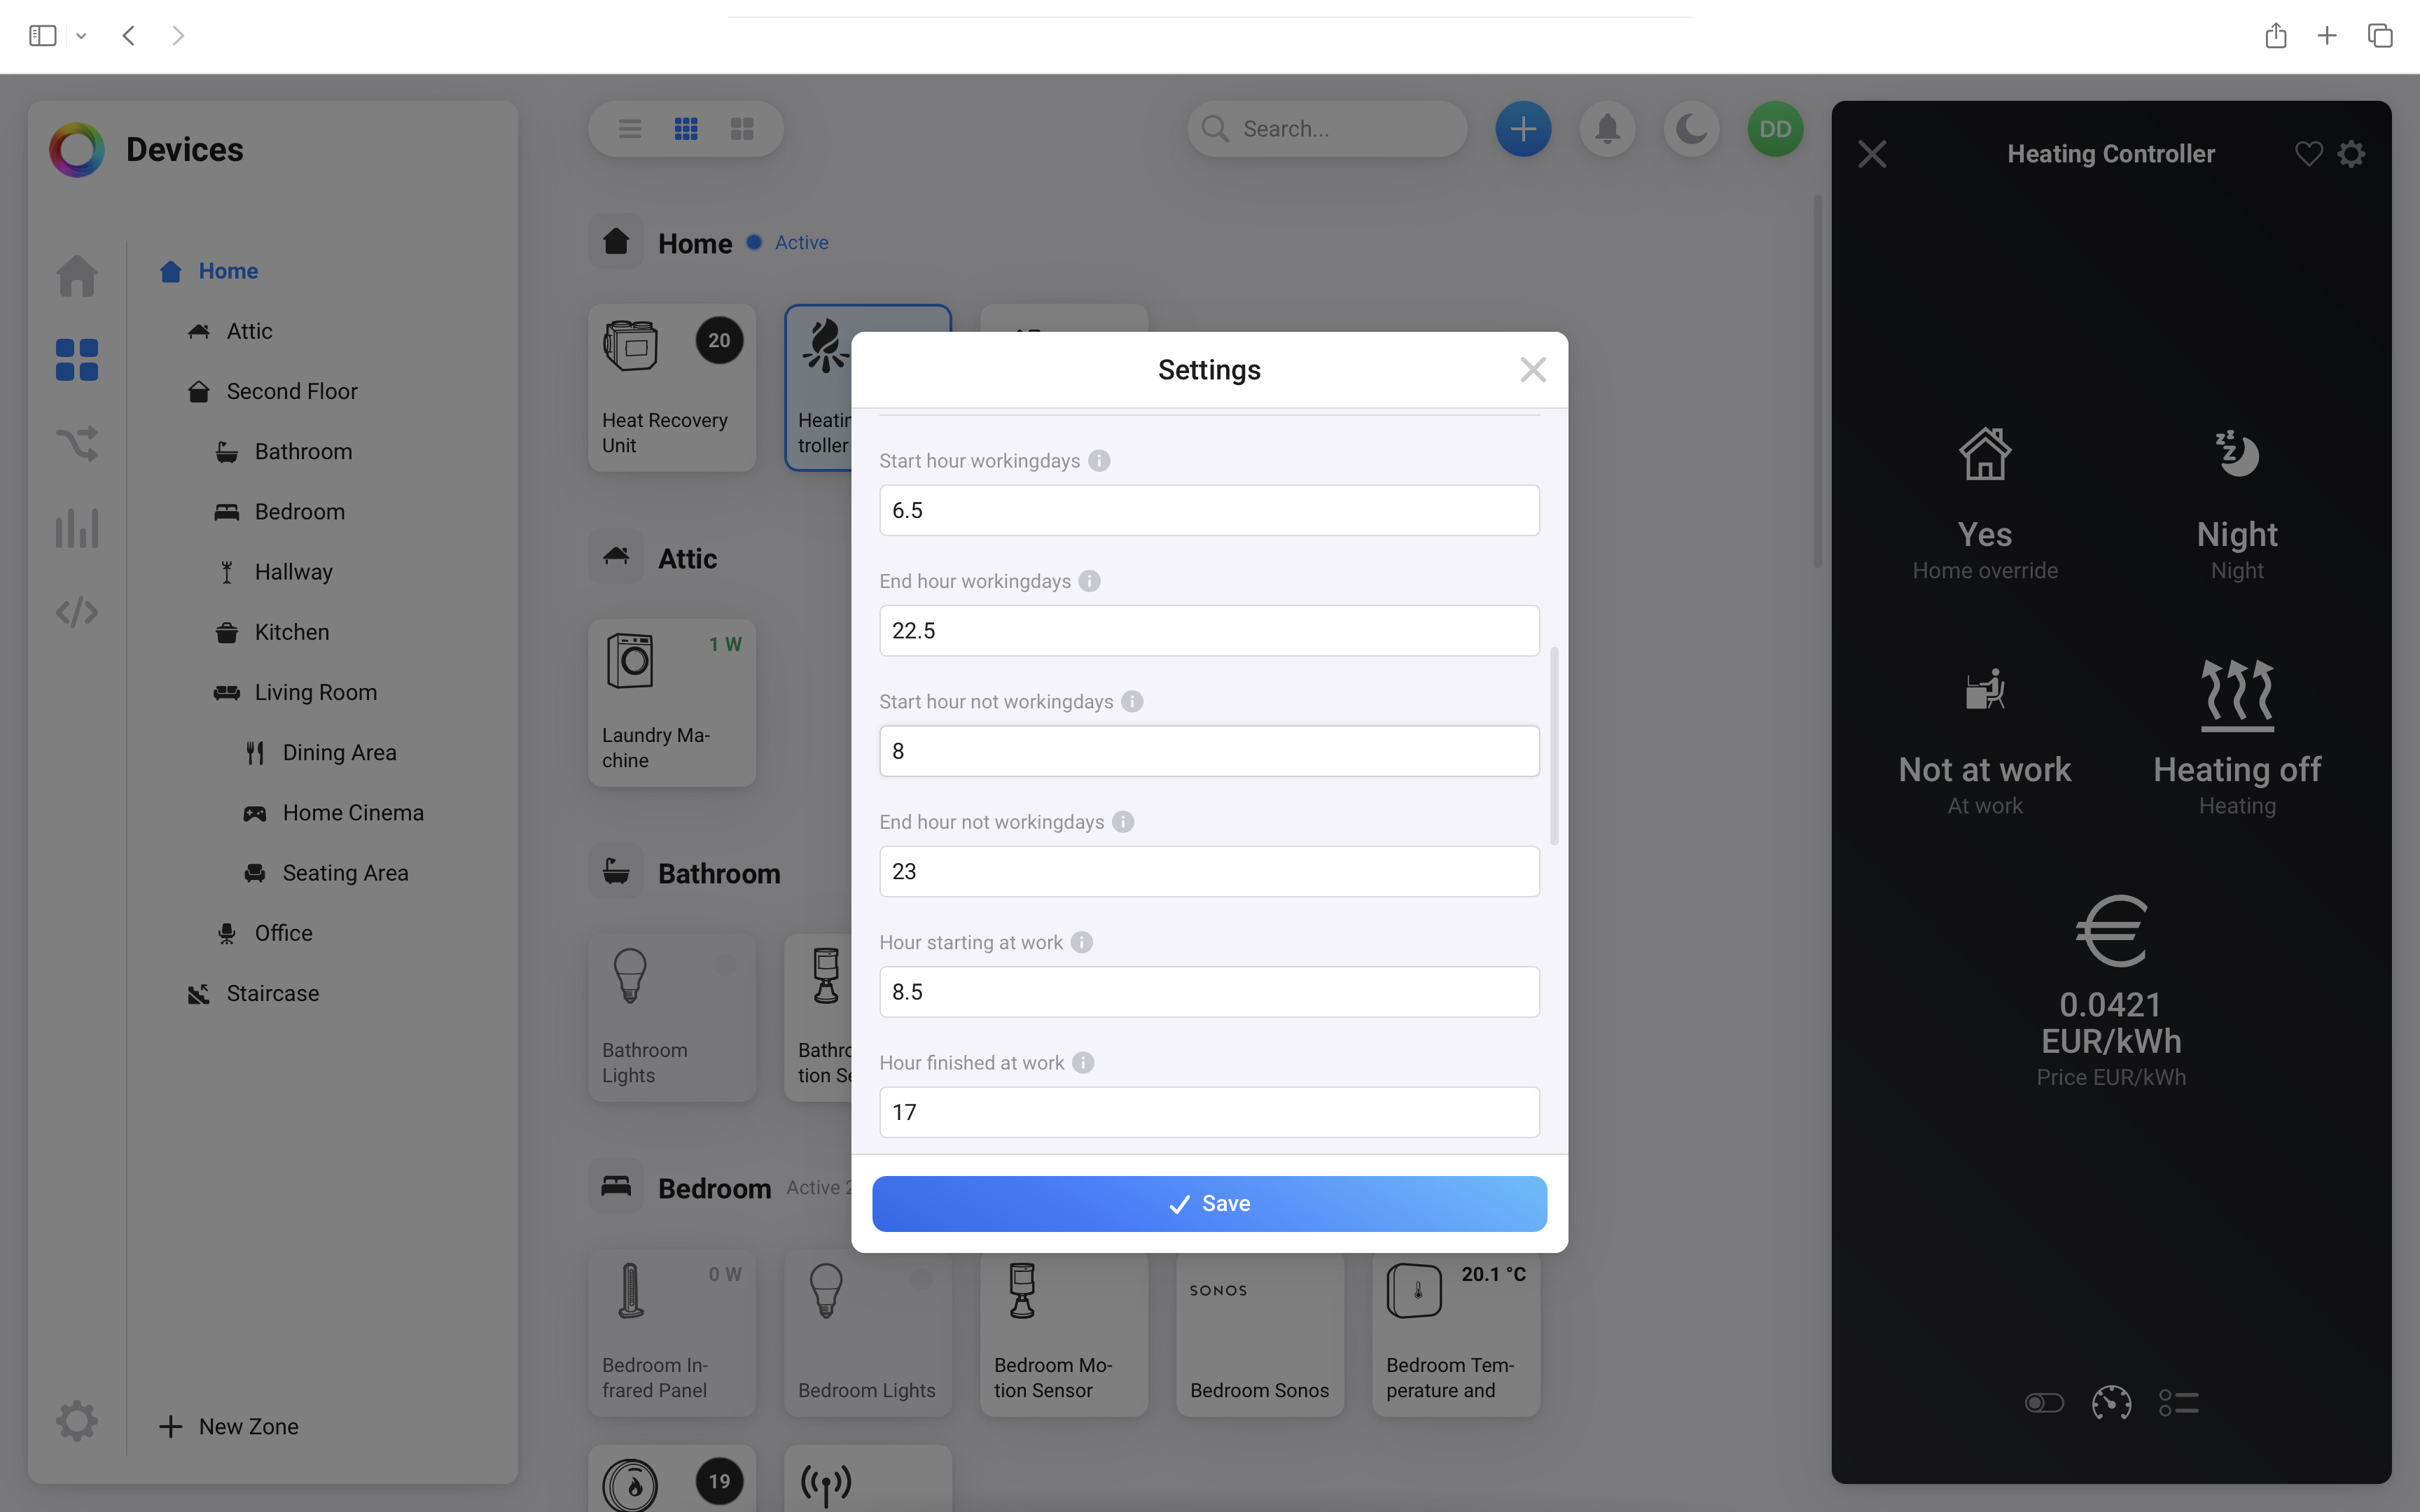Screen dimensions: 2420x1512
Task: Save the settings
Action: [x=1209, y=1203]
